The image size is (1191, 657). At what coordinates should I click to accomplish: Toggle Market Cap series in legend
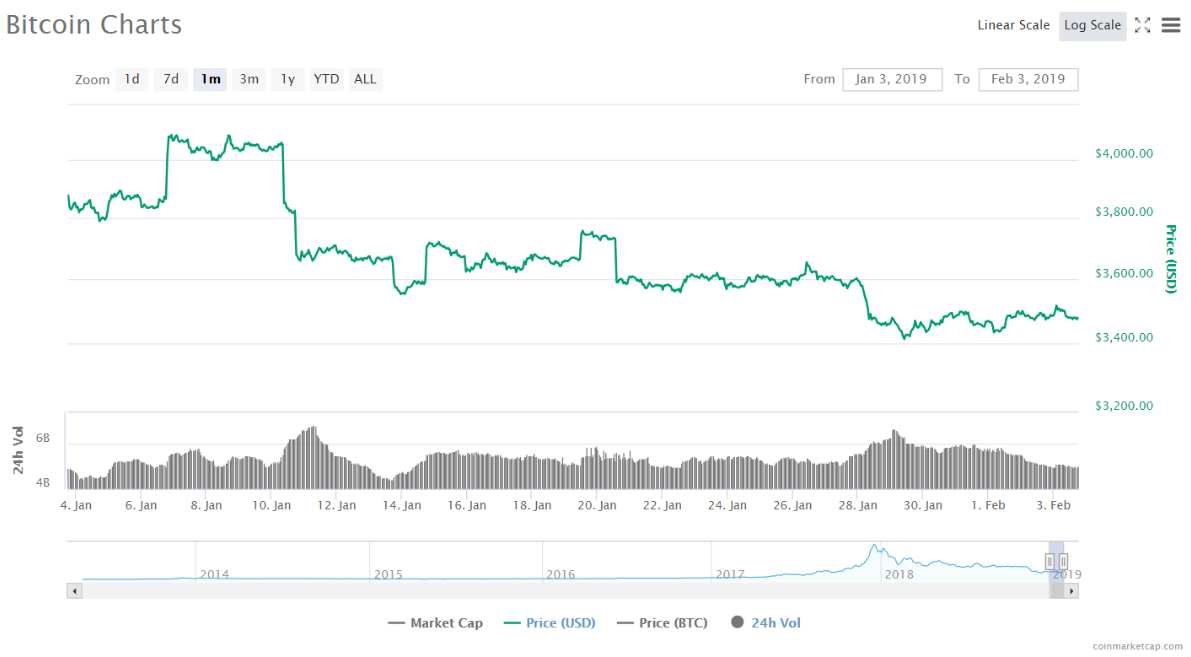pyautogui.click(x=435, y=623)
